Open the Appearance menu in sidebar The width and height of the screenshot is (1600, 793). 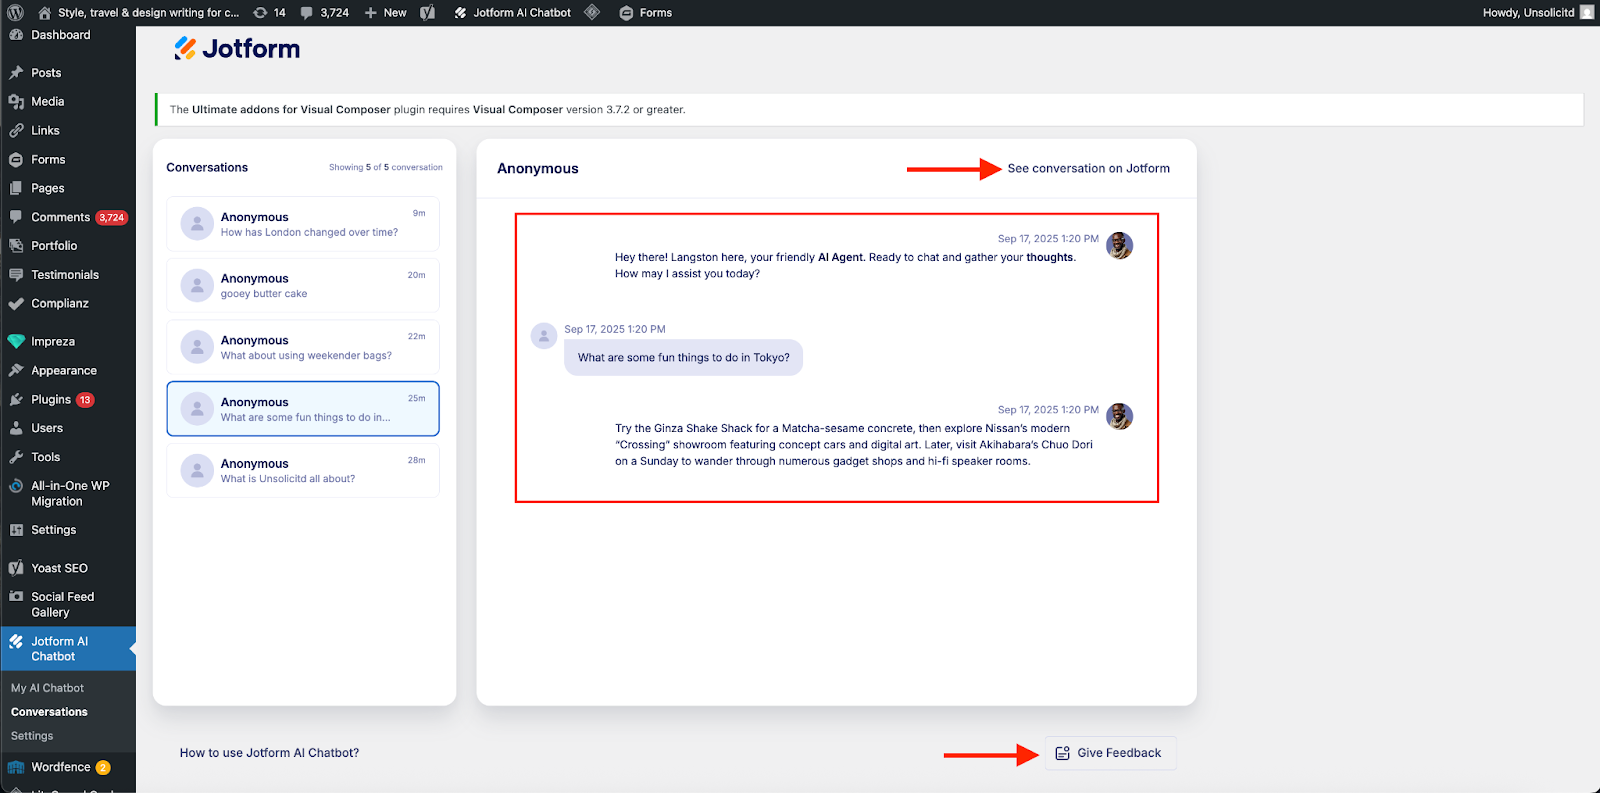coord(63,370)
